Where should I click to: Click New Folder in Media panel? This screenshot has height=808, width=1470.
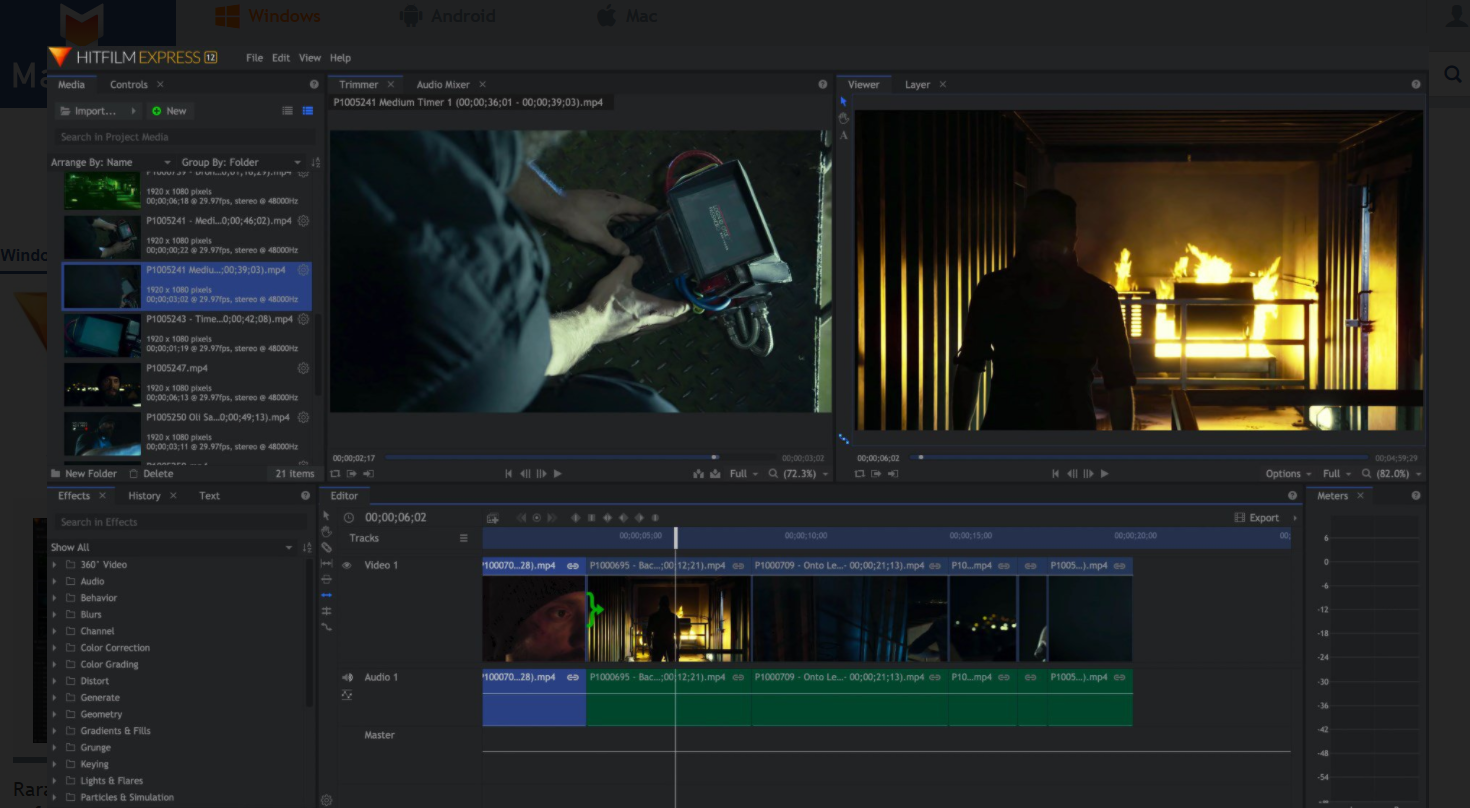[x=83, y=474]
